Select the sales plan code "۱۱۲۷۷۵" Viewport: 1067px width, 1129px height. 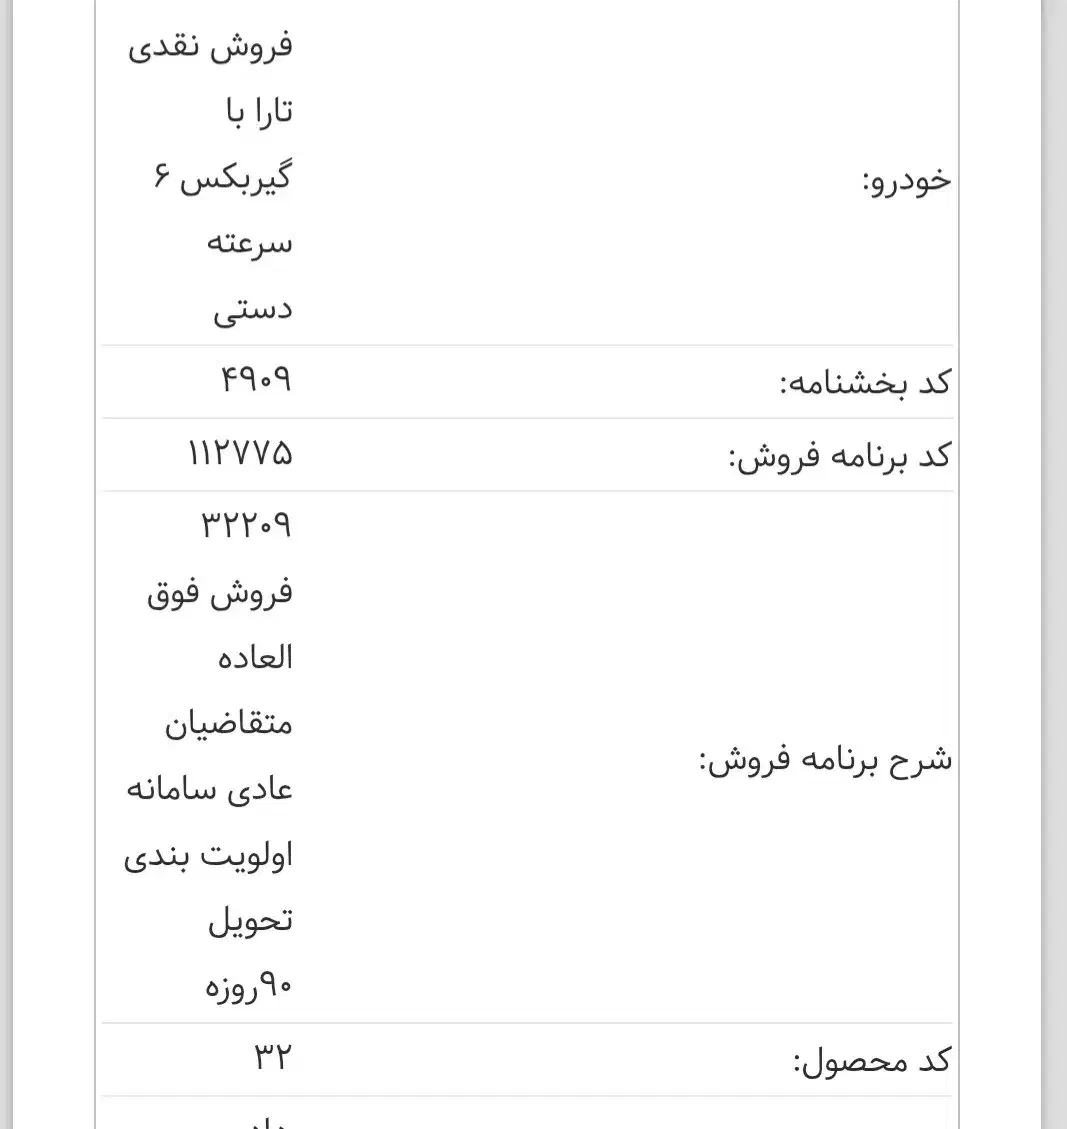click(x=240, y=454)
